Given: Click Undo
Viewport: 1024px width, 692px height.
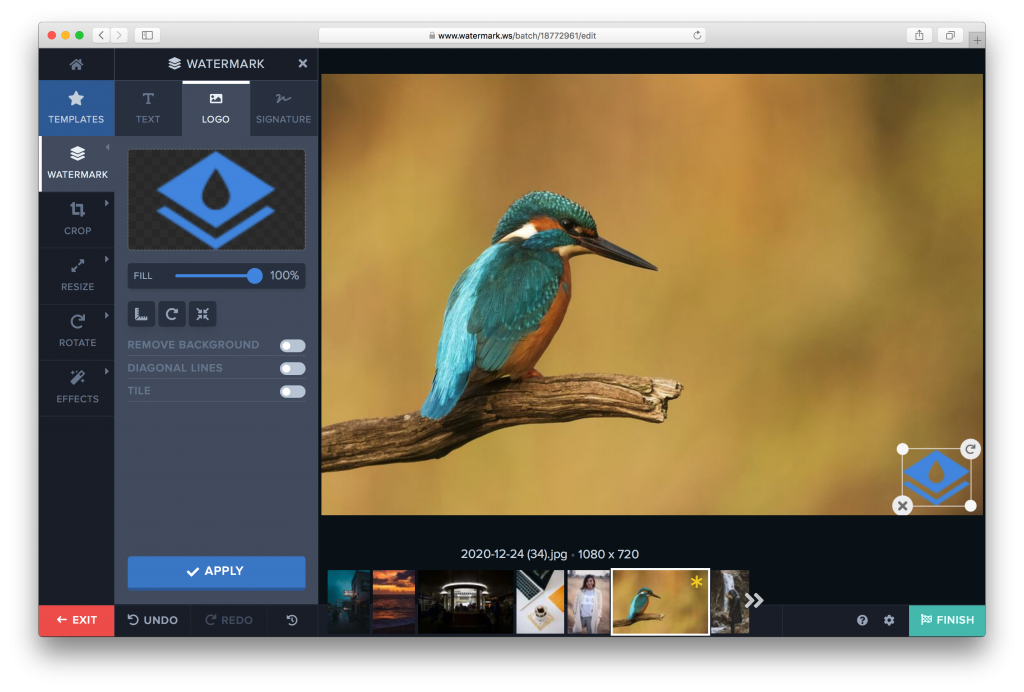Looking at the screenshot, I should point(152,620).
